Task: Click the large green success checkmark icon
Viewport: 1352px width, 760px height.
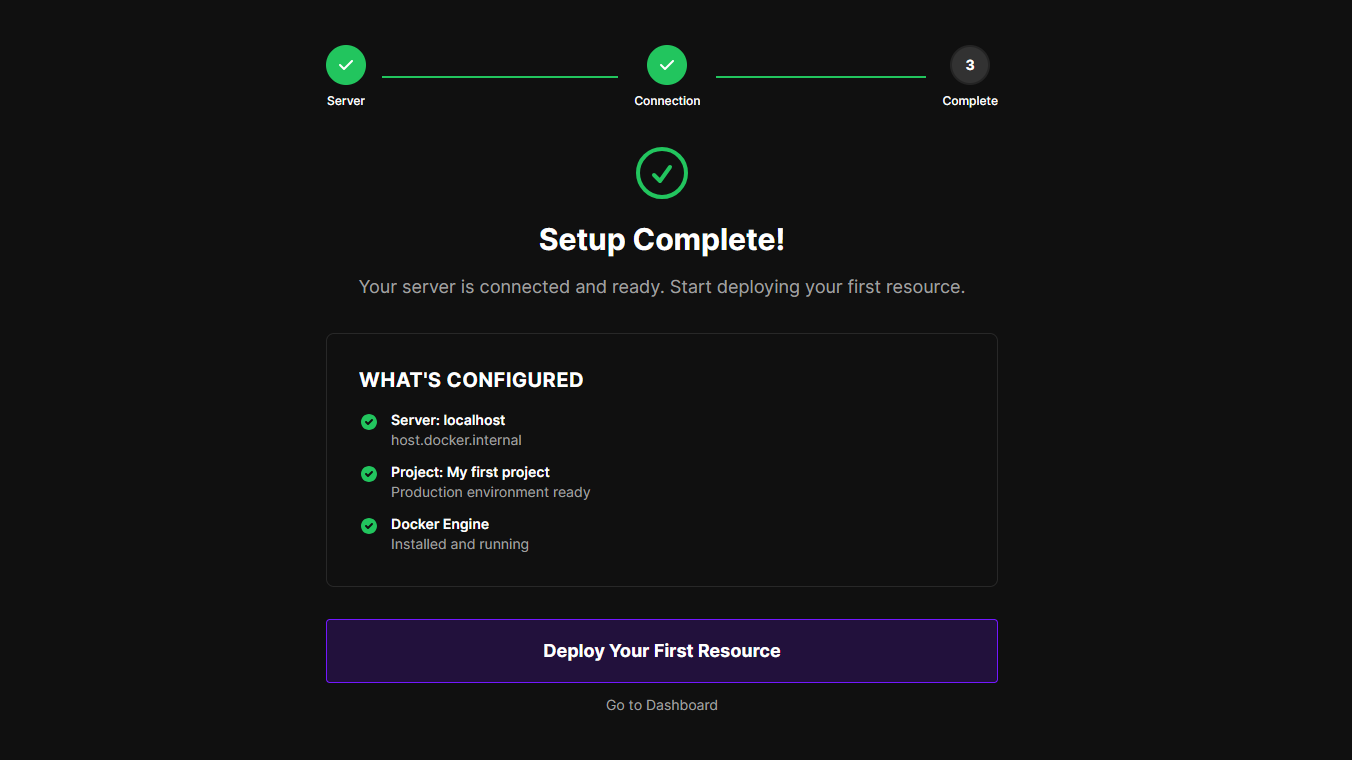Action: (x=662, y=173)
